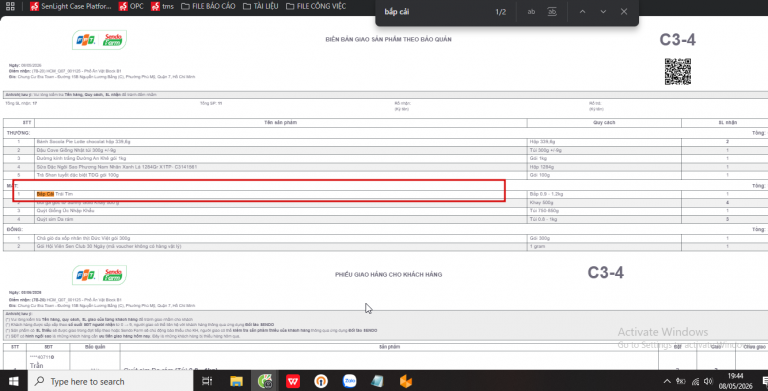Click the 'Hộp 1284g' specification cell
Viewport: 768px width, 391px height.
pyautogui.click(x=604, y=167)
